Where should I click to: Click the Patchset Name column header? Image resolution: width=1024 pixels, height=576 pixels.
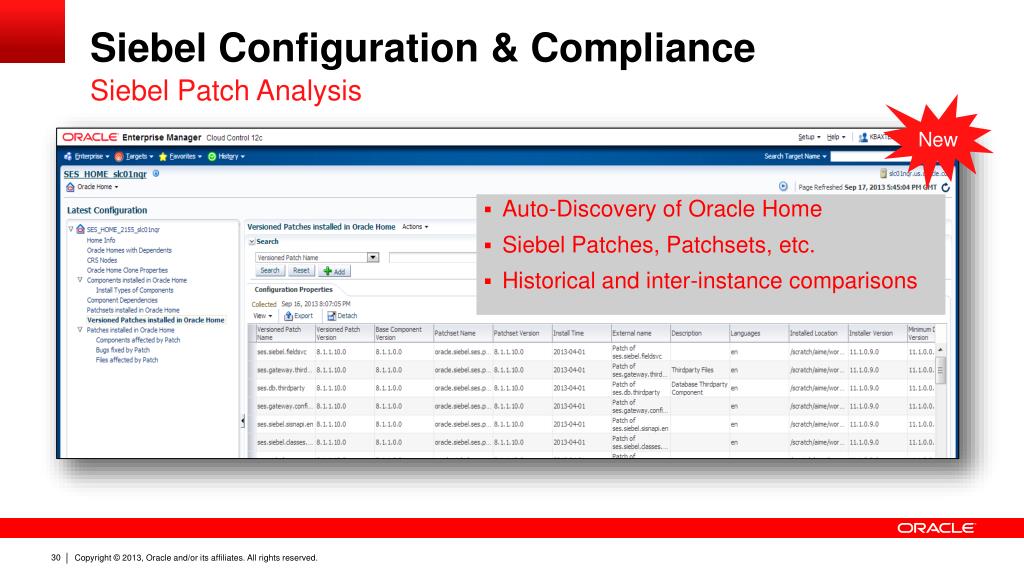click(462, 333)
